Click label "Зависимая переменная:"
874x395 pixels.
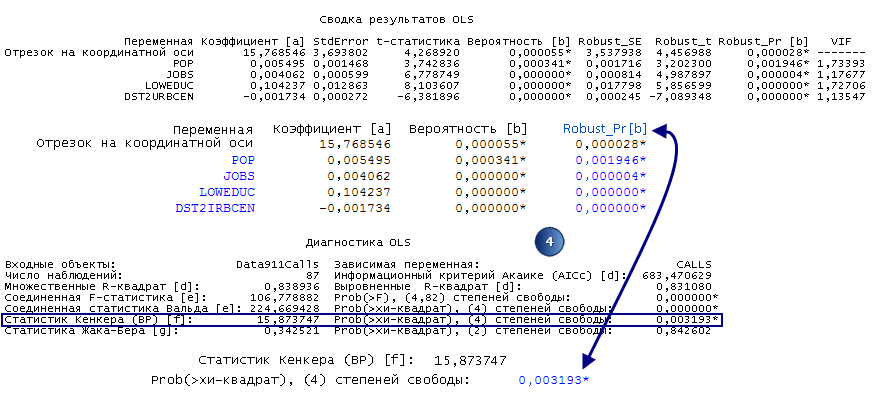(407, 265)
